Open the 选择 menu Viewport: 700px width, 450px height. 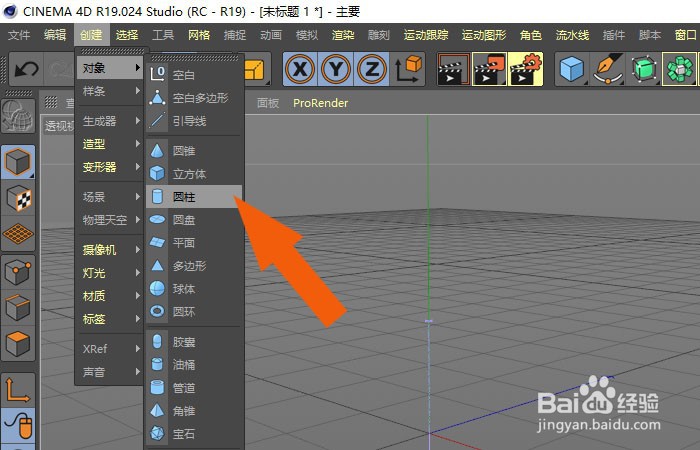click(x=127, y=35)
